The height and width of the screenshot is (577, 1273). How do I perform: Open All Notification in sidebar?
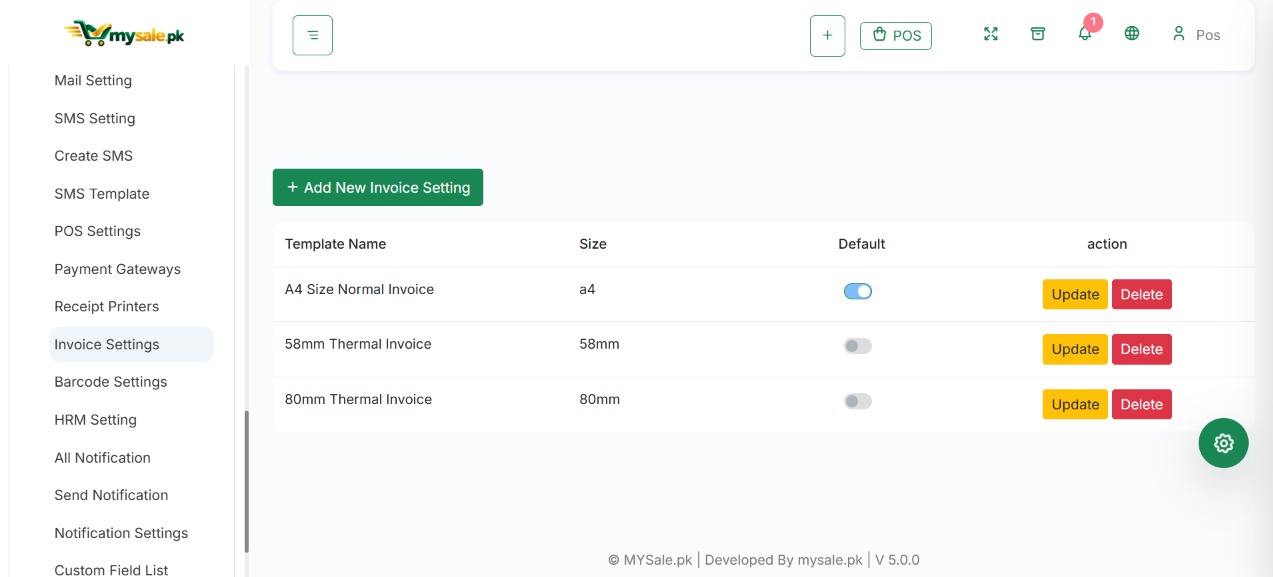[103, 458]
